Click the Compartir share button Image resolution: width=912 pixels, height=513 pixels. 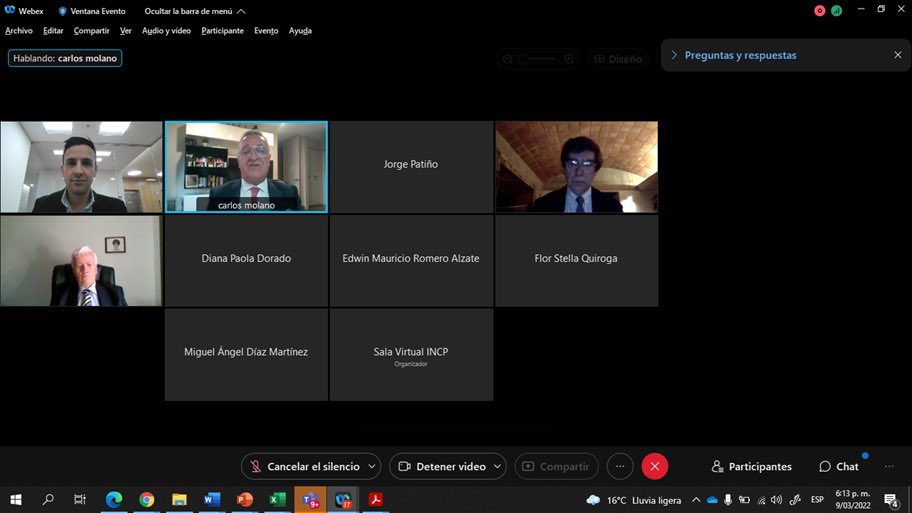coord(556,466)
